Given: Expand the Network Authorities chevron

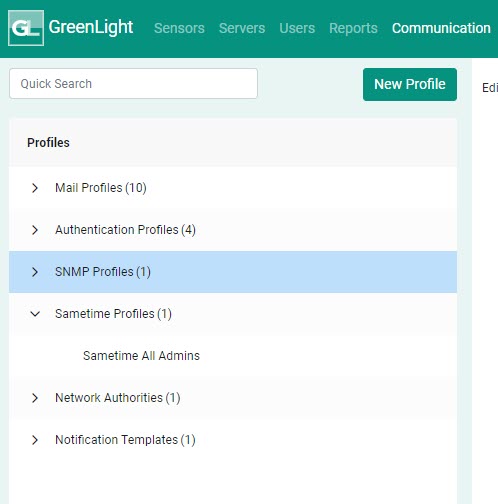Looking at the screenshot, I should click(35, 398).
